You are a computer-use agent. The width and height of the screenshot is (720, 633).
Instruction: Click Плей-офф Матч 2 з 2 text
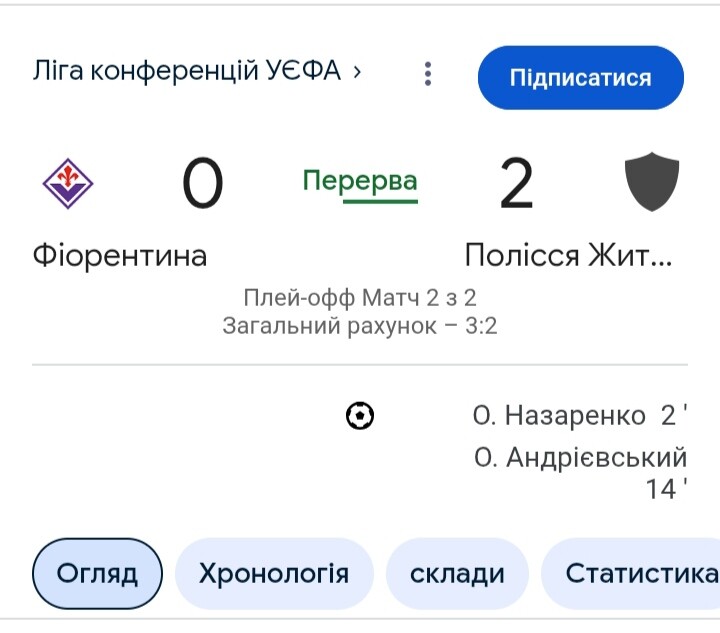[360, 297]
